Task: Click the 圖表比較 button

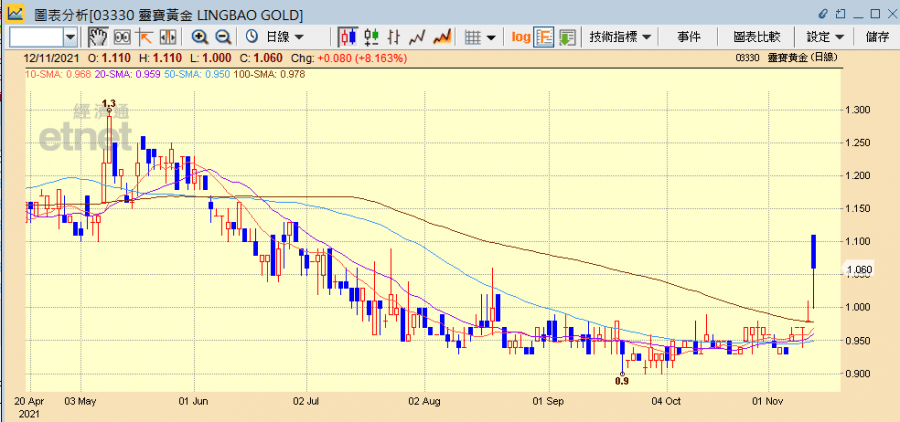Action: point(756,37)
